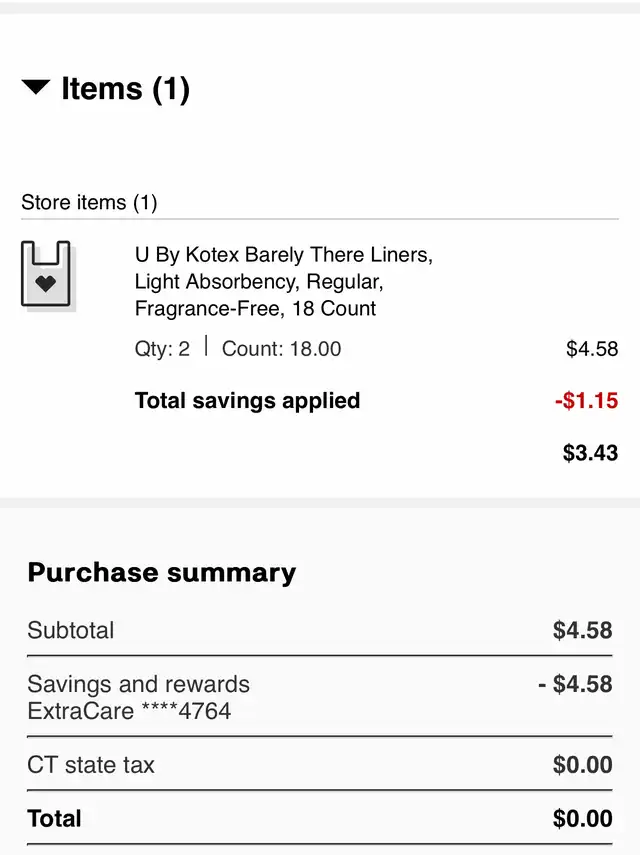Screen dimensions: 640x855
Task: Click Savings and rewards label
Action: [138, 684]
